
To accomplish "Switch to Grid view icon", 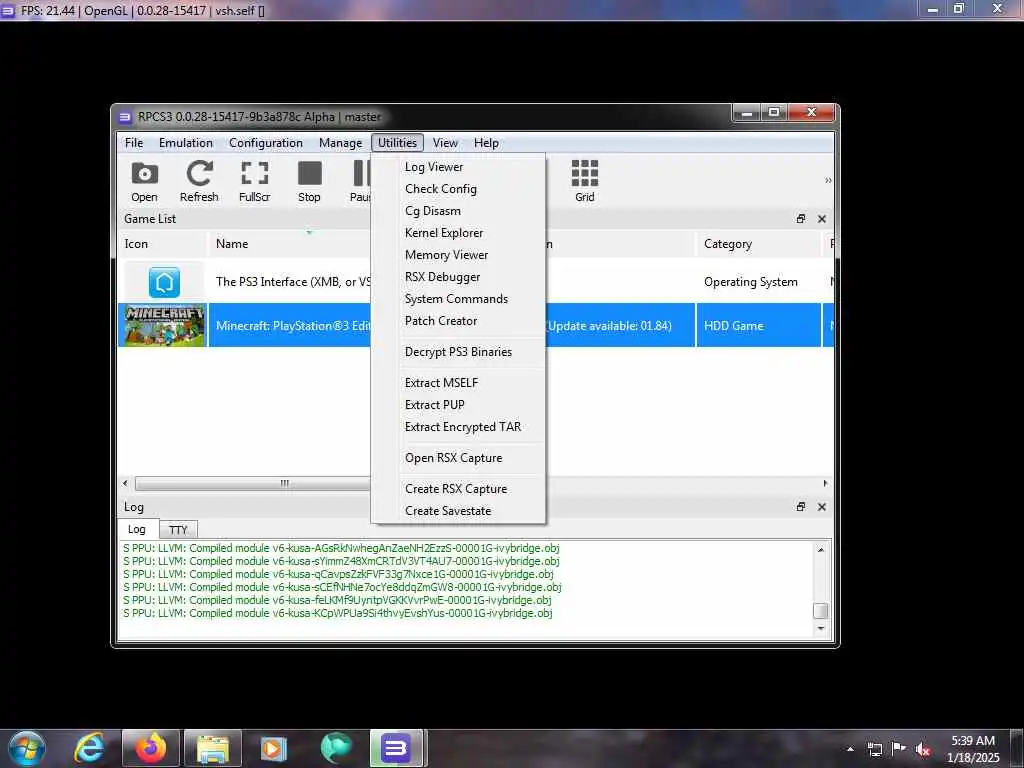I will pos(584,181).
